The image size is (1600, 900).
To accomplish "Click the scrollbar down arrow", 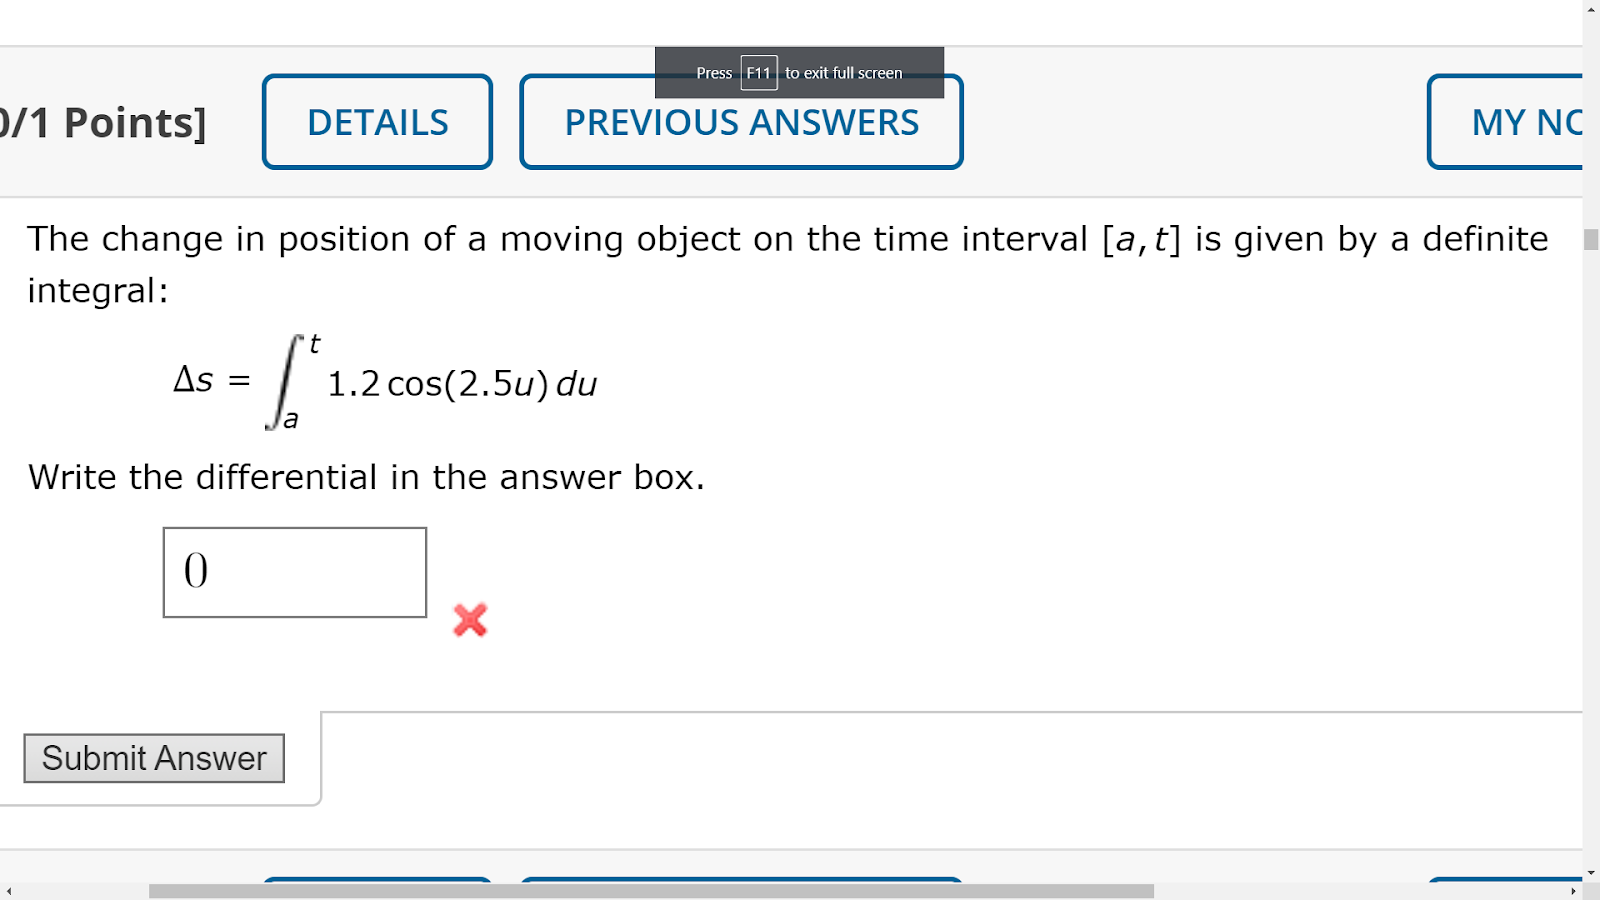I will (x=1591, y=871).
